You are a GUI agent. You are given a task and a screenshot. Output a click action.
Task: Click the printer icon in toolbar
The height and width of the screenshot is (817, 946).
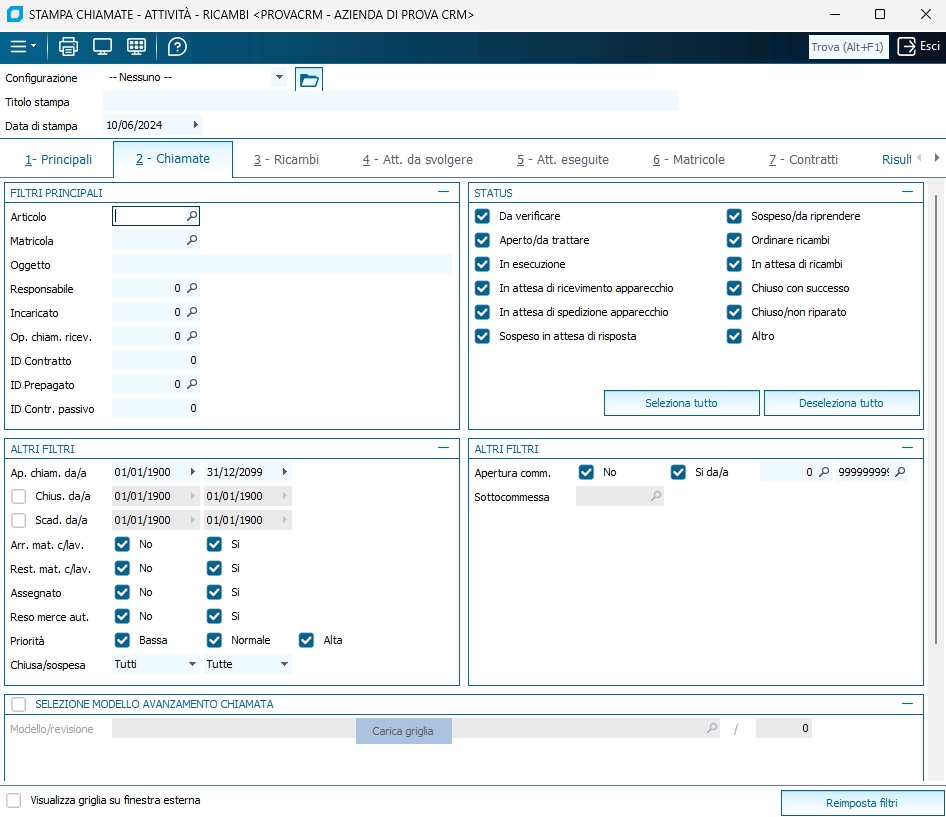[68, 47]
